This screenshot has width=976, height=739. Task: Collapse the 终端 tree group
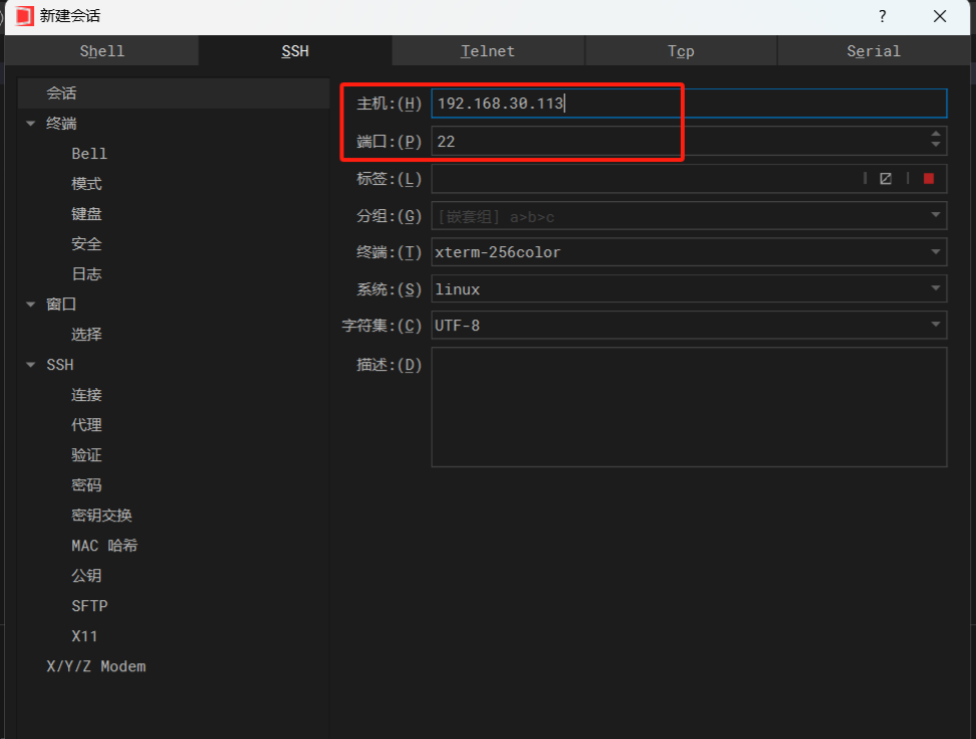[x=30, y=123]
